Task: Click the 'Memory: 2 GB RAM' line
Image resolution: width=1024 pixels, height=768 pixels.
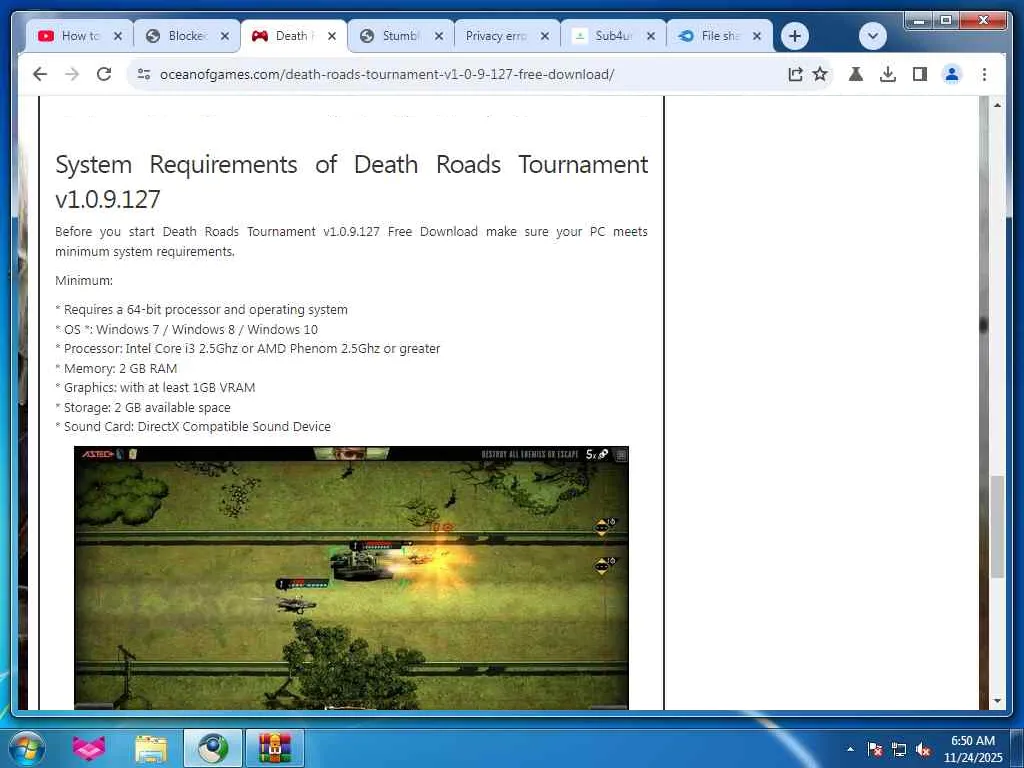Action: click(x=116, y=368)
